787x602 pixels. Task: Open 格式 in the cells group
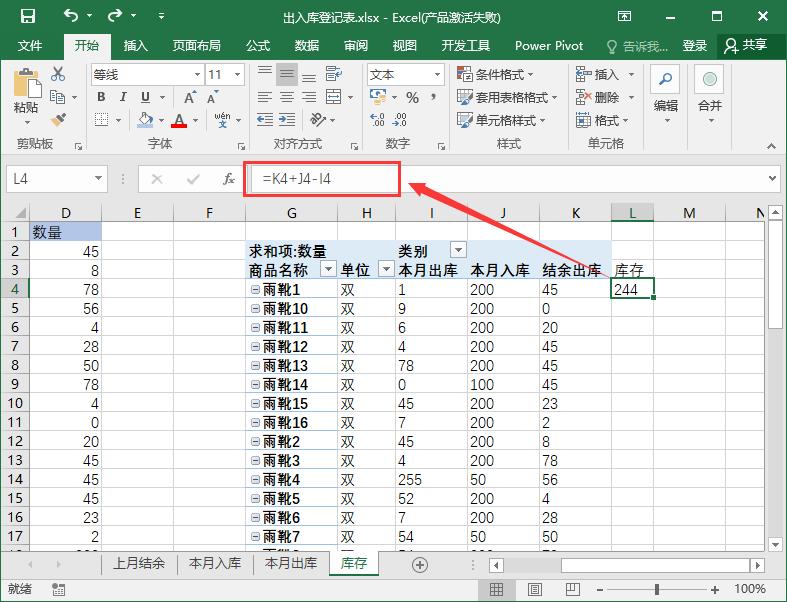602,121
